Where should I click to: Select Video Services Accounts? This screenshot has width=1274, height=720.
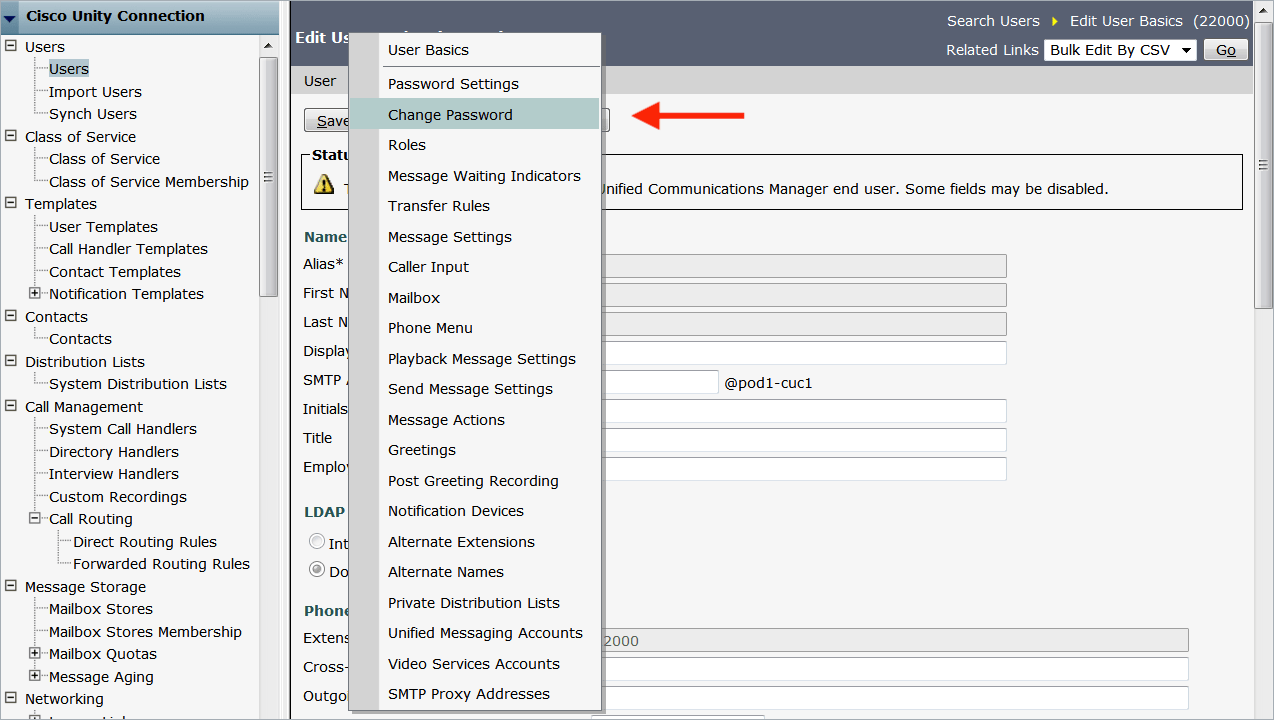tap(475, 664)
